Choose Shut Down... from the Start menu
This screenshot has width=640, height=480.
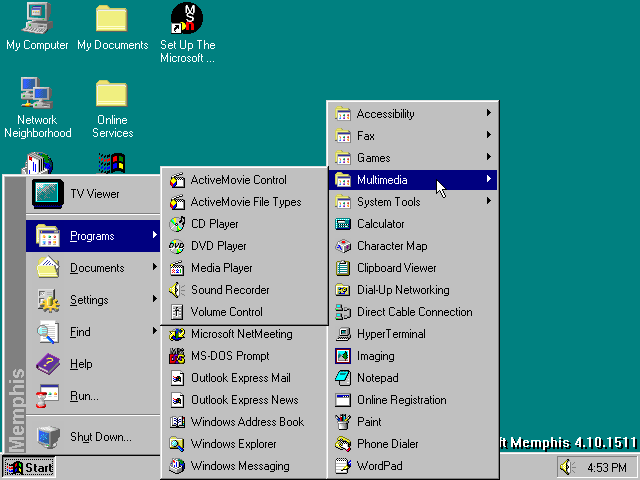click(93, 437)
